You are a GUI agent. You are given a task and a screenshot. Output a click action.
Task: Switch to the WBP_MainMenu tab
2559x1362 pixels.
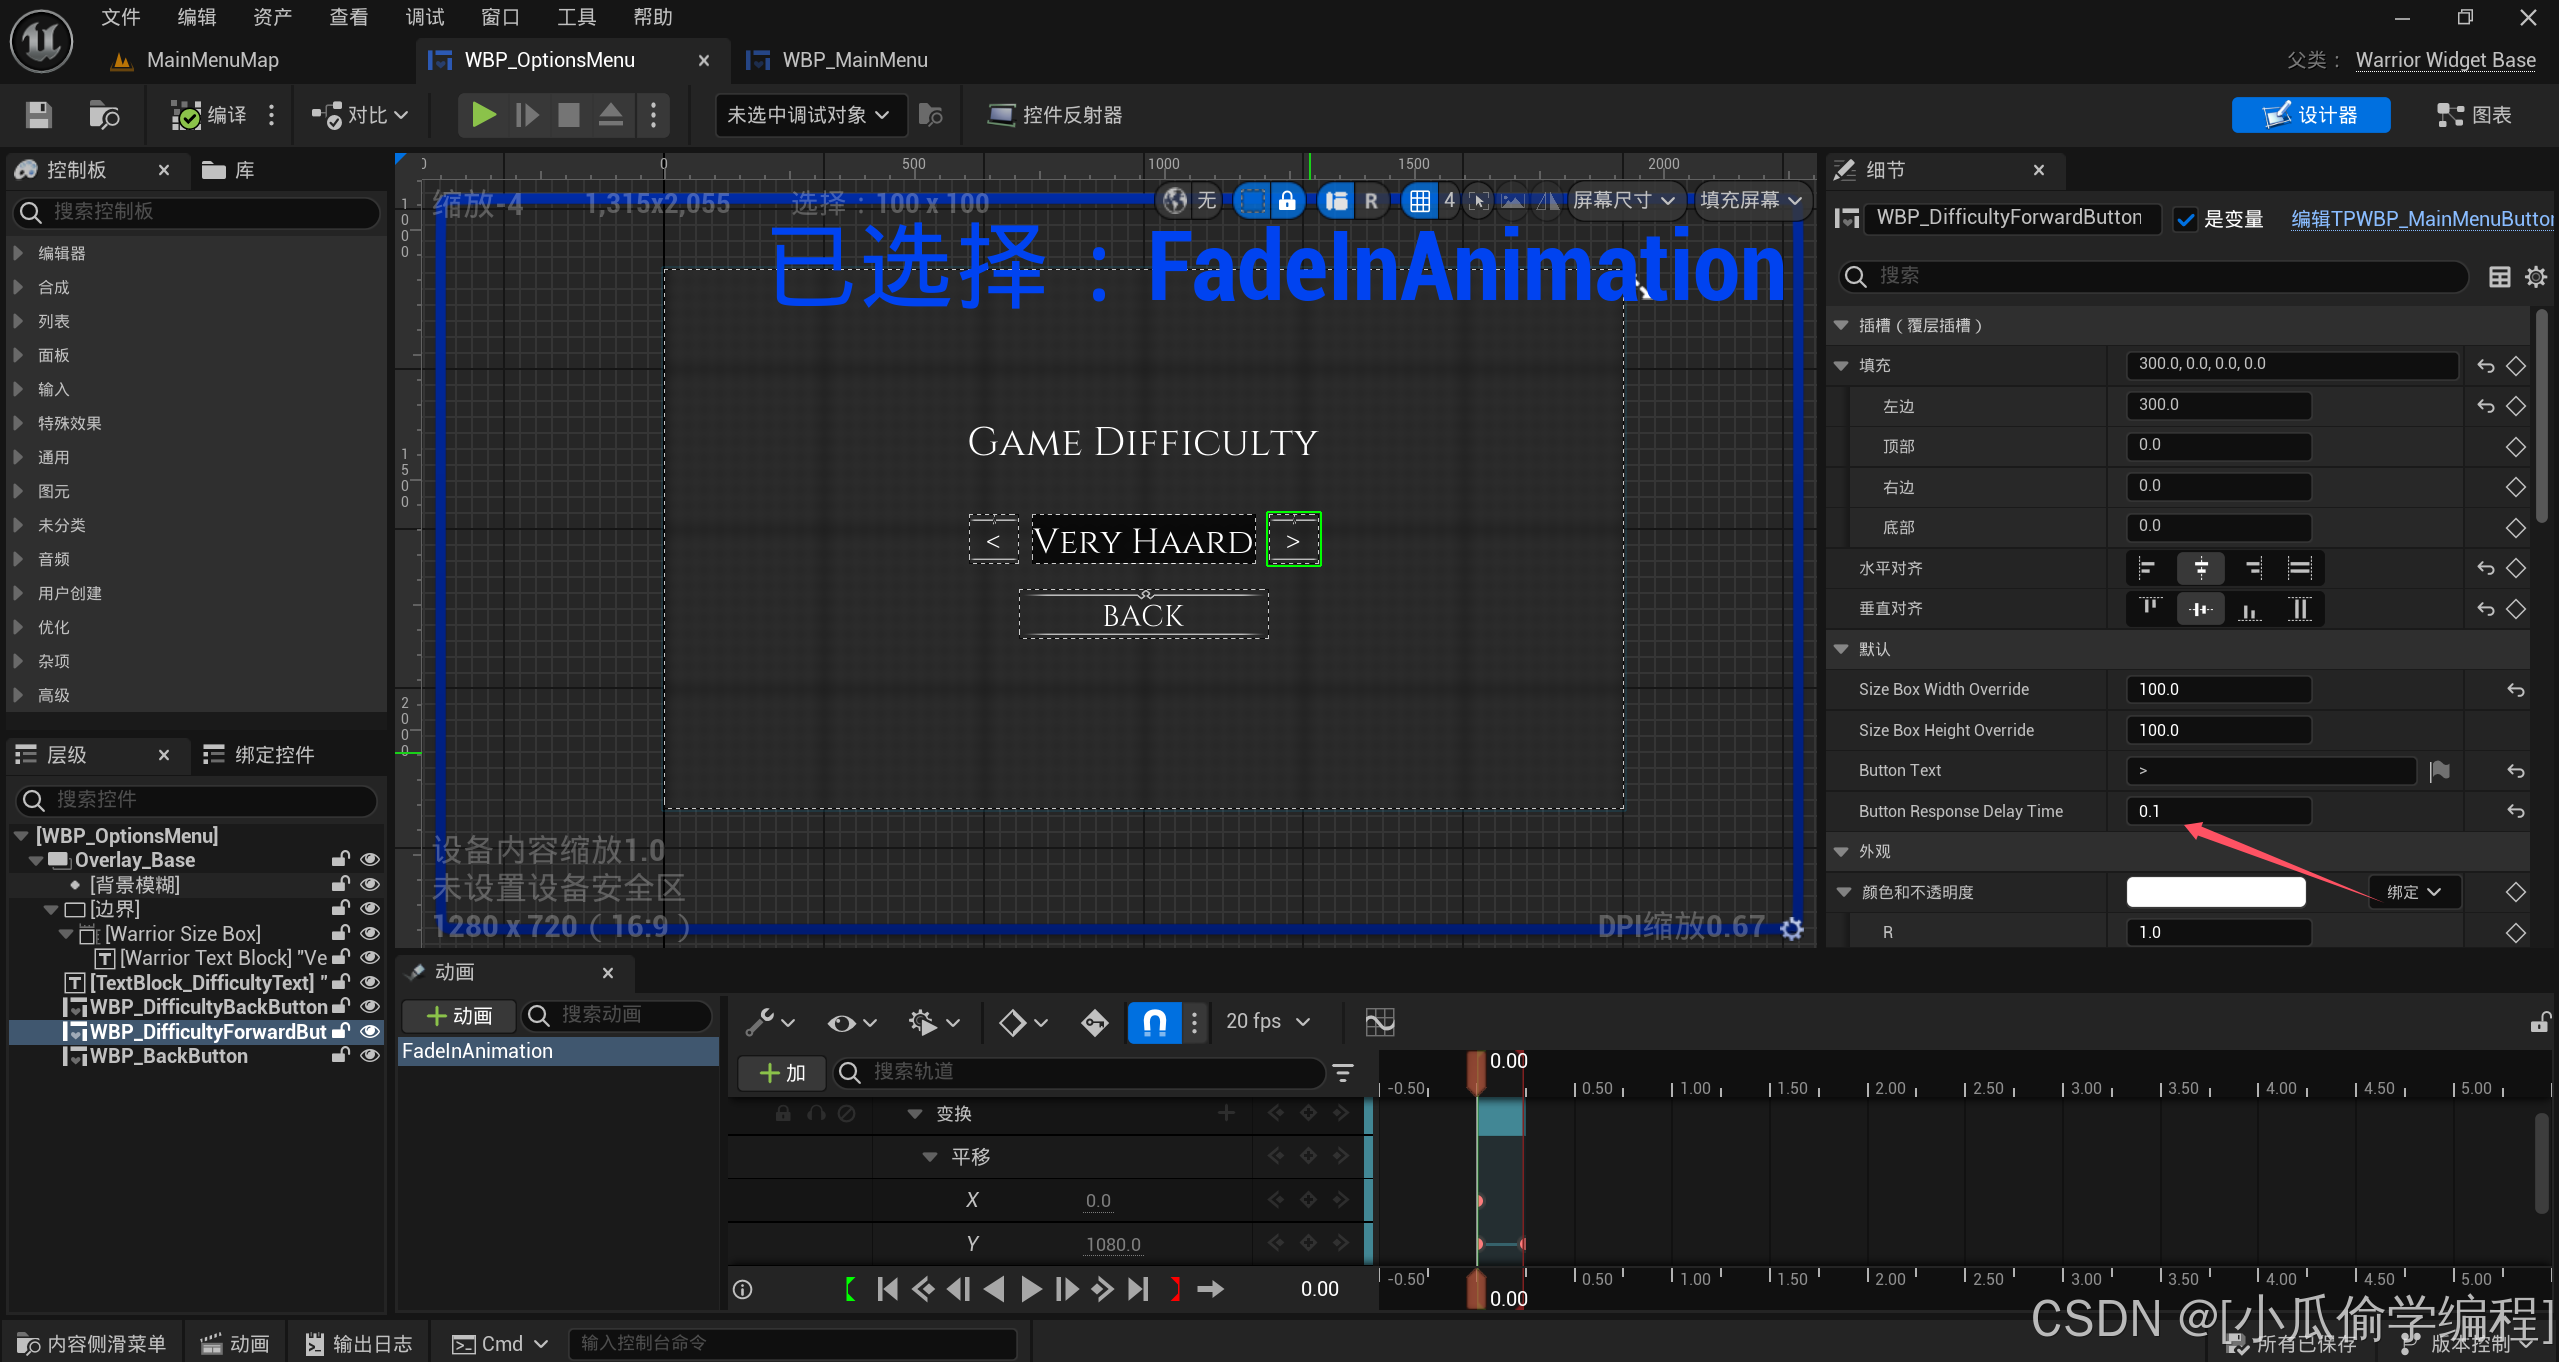(x=854, y=60)
